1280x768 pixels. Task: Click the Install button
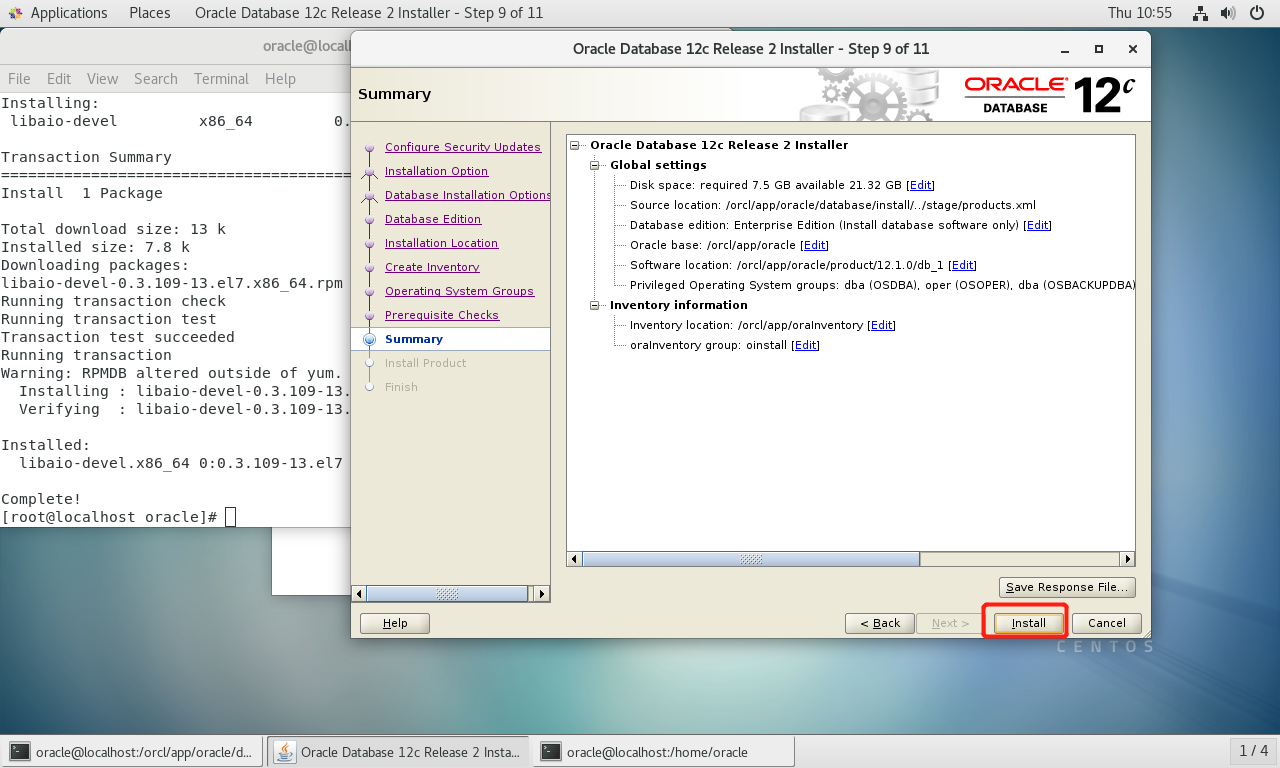click(1028, 623)
